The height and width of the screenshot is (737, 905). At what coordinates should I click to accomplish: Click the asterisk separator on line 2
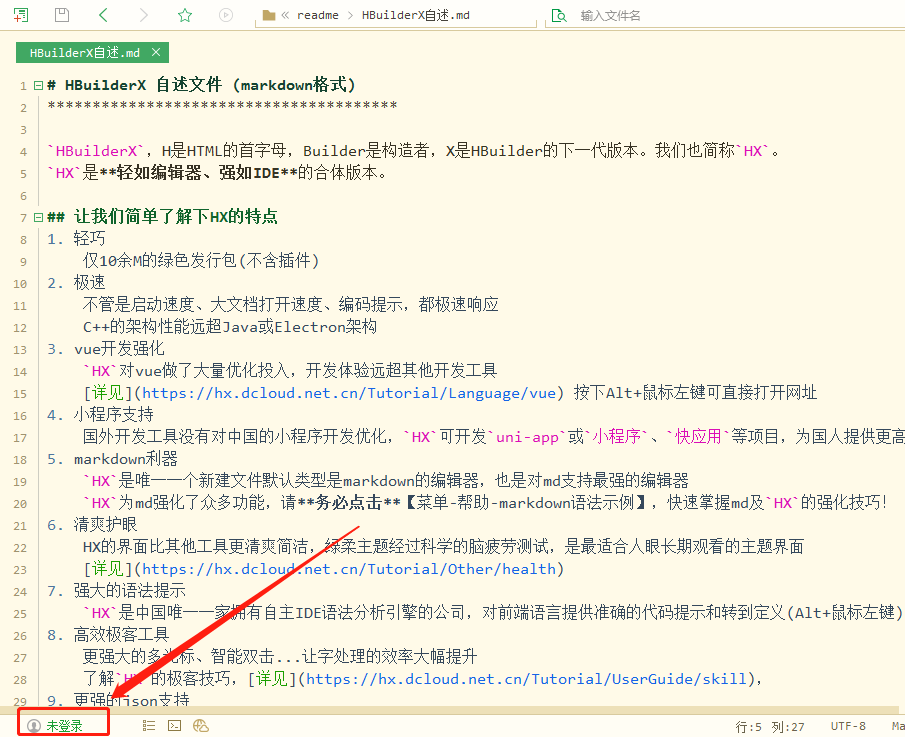tap(222, 106)
